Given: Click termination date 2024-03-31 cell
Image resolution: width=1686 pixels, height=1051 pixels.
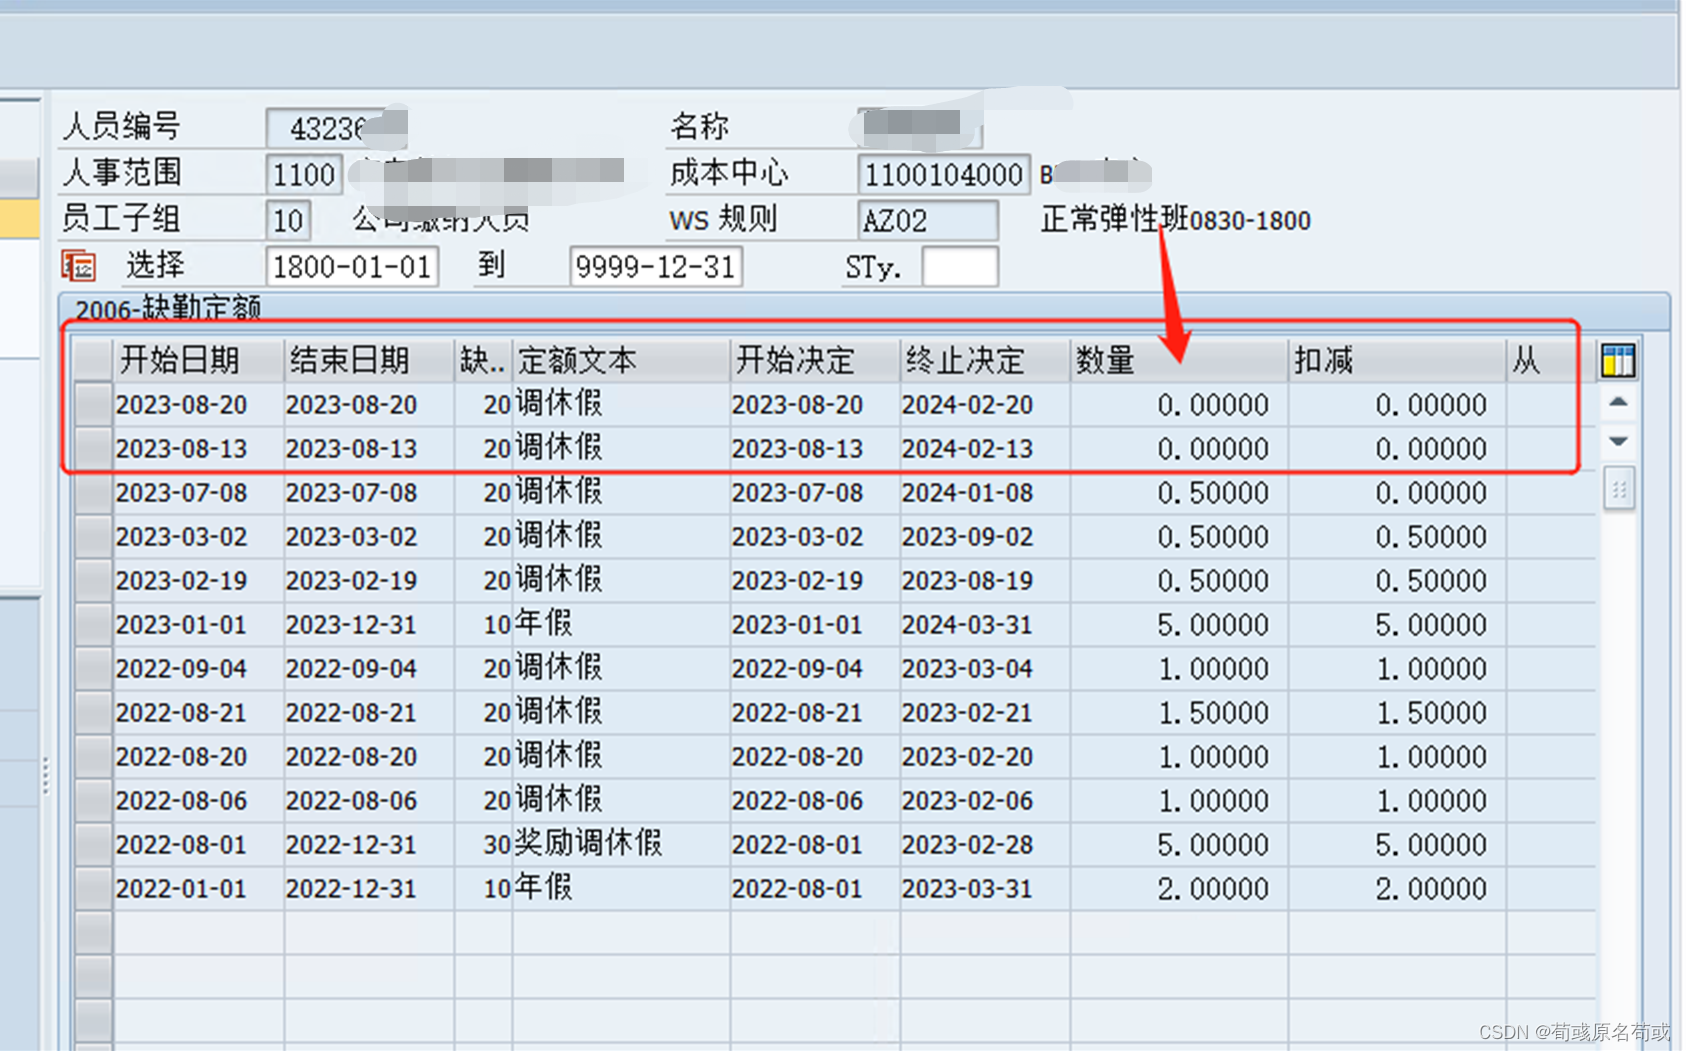Looking at the screenshot, I should pos(985,625).
